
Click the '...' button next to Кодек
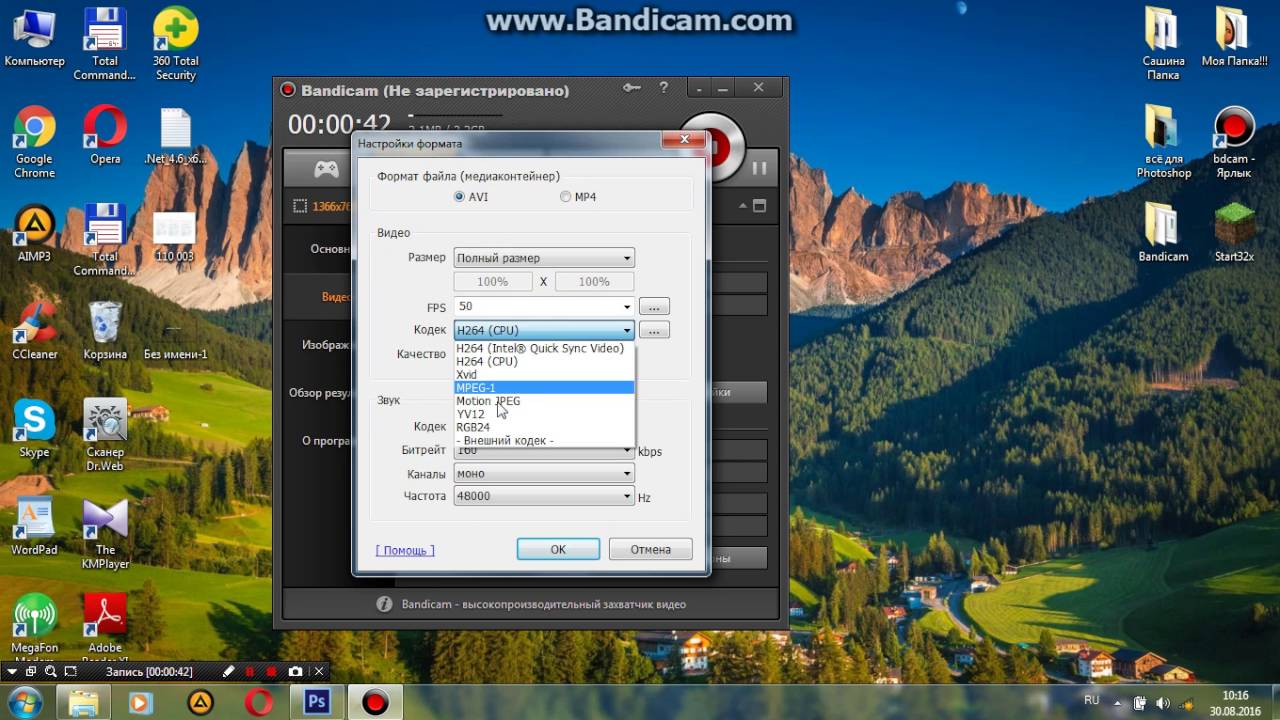click(x=654, y=330)
